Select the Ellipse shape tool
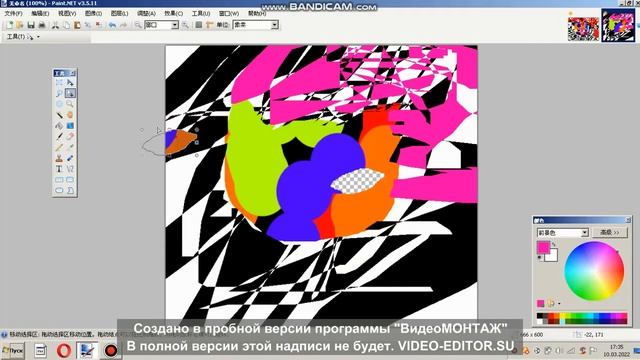 pos(59,190)
